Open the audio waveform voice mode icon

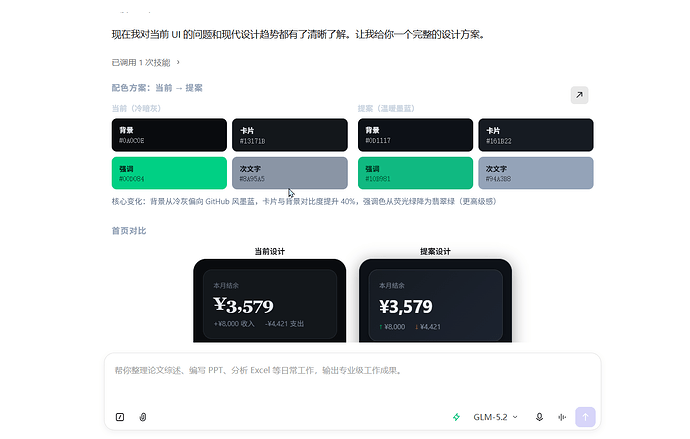(x=562, y=417)
